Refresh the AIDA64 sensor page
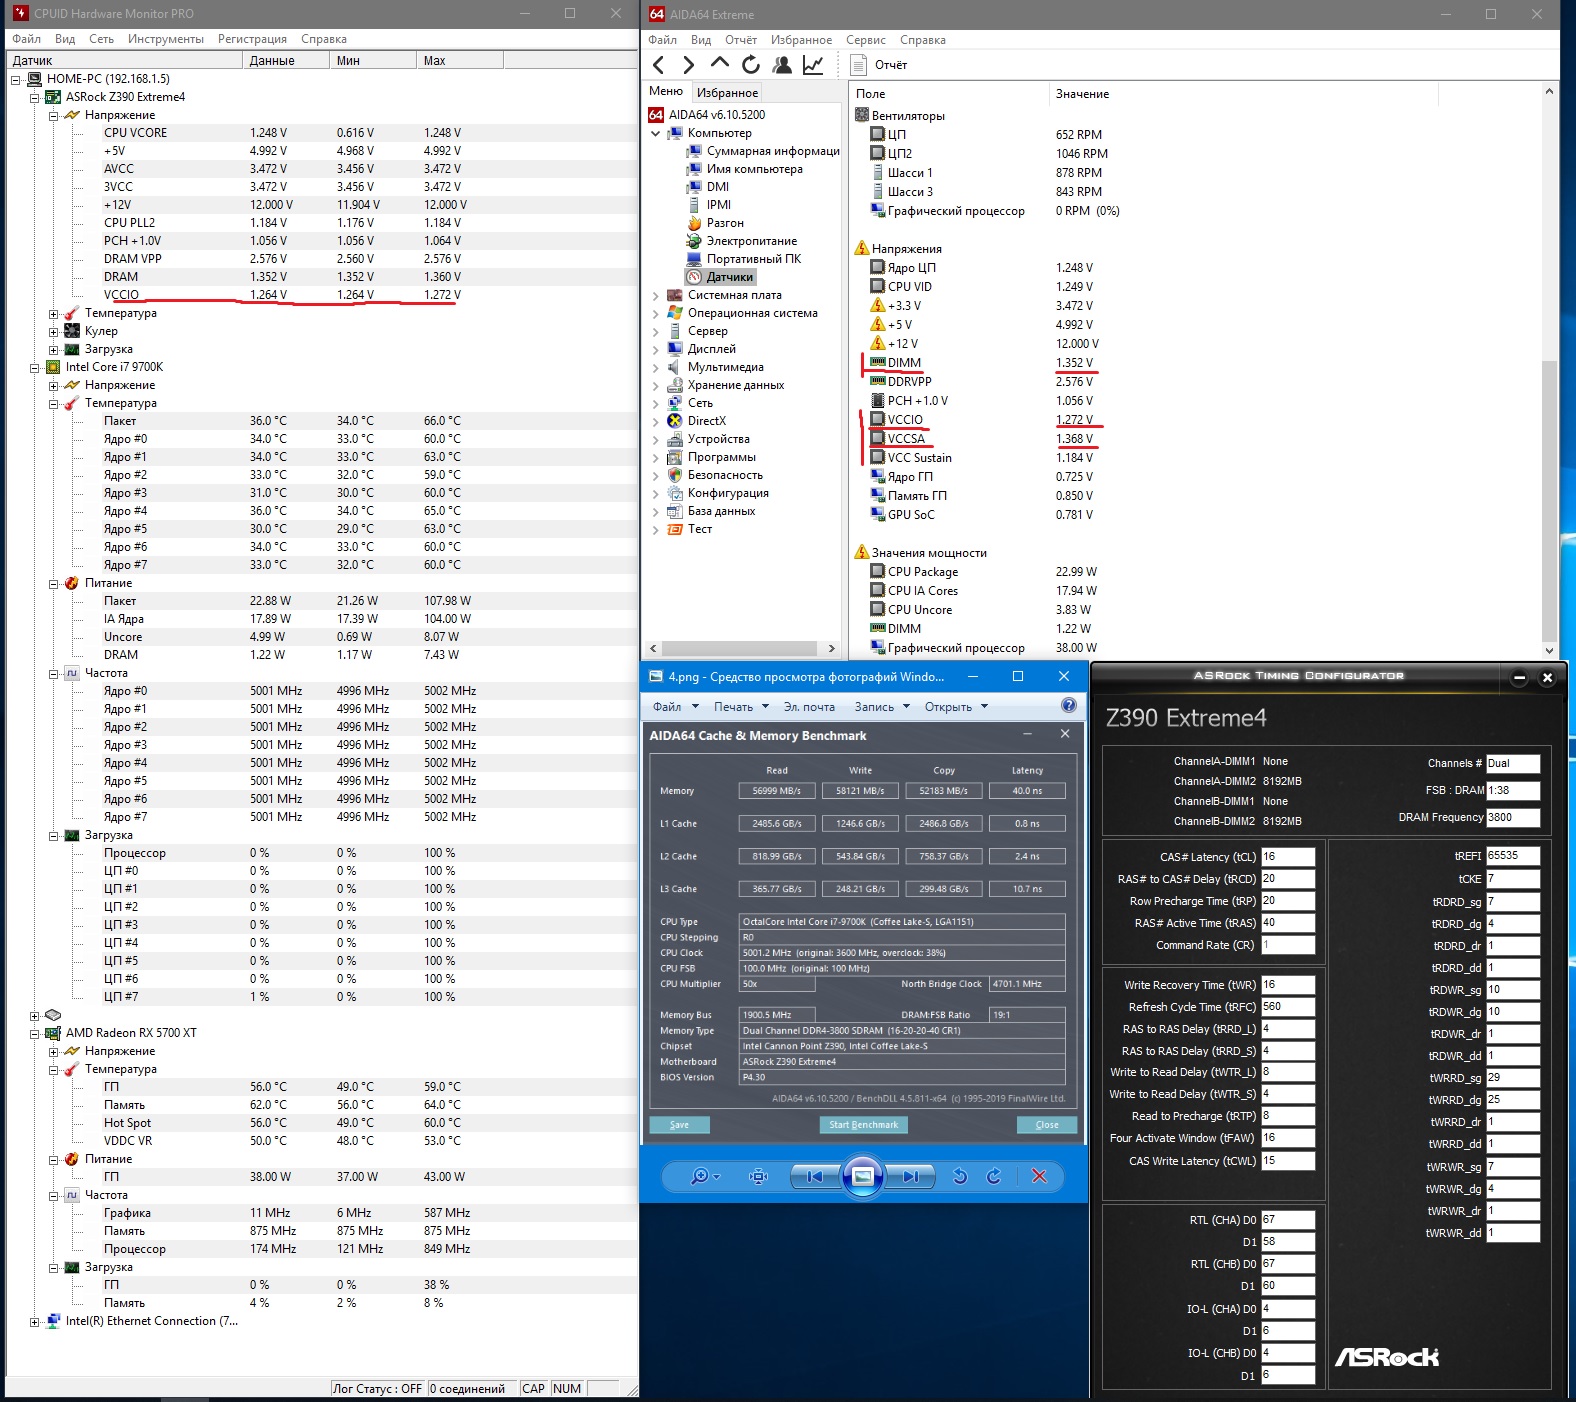Viewport: 1576px width, 1402px height. pyautogui.click(x=751, y=65)
